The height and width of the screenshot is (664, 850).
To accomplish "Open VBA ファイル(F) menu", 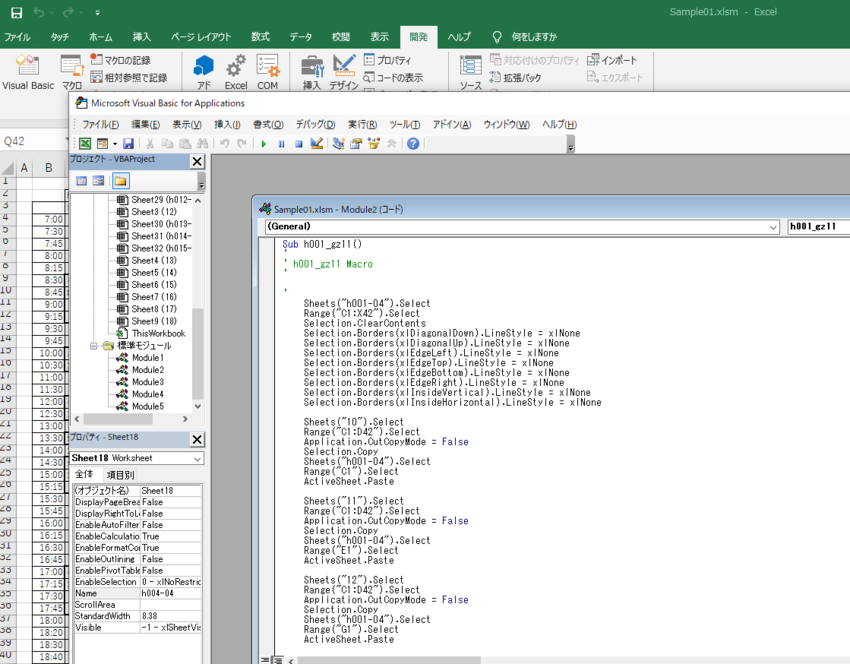I will [x=100, y=125].
